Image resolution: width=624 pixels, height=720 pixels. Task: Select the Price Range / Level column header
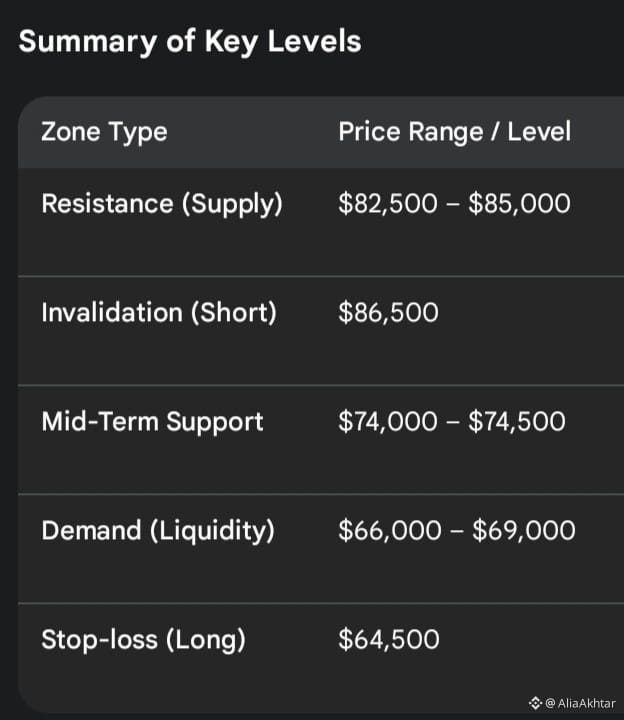tap(454, 132)
